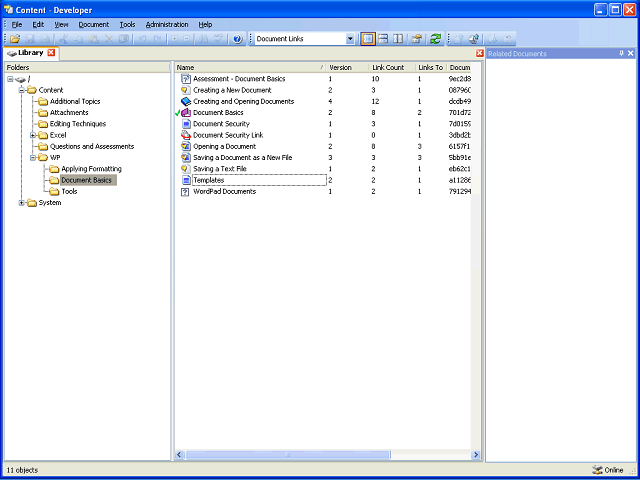Select the Tools folder under WP
This screenshot has width=640, height=480.
click(69, 191)
